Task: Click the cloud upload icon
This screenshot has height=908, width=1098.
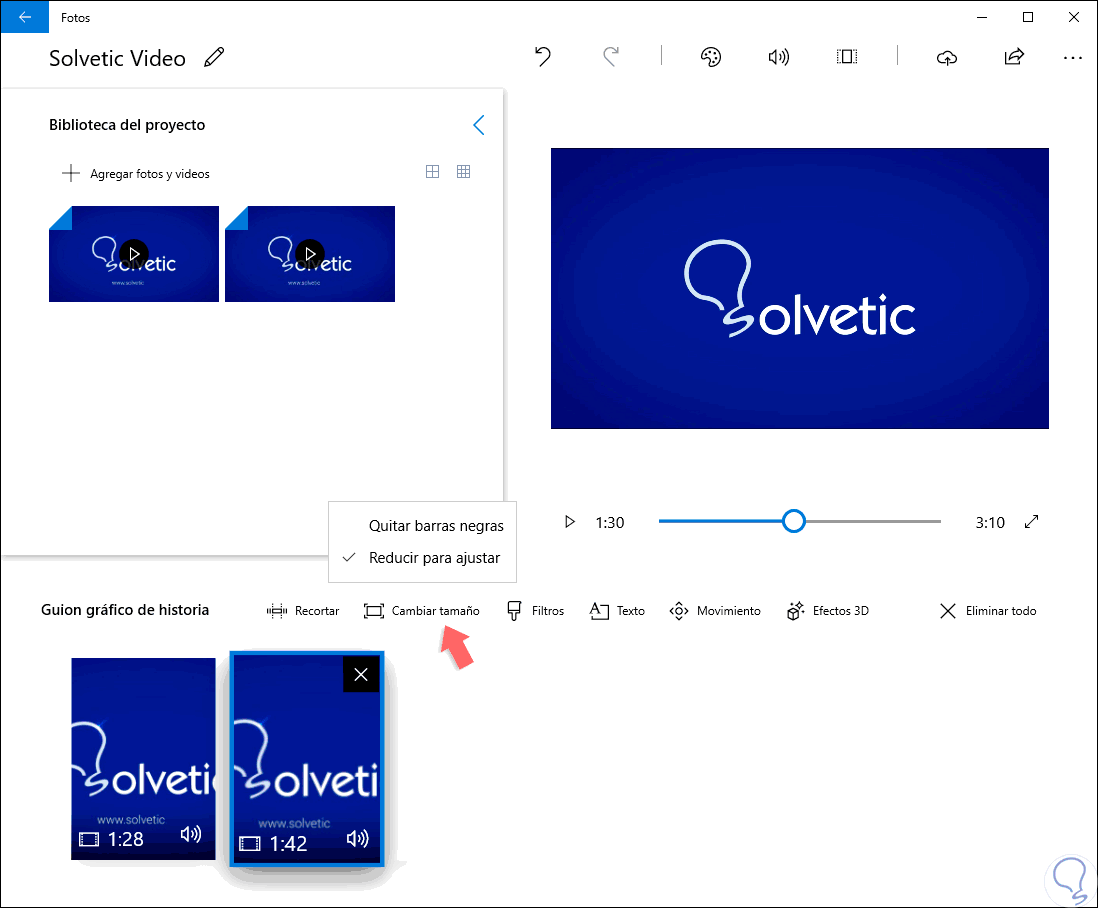Action: tap(947, 57)
